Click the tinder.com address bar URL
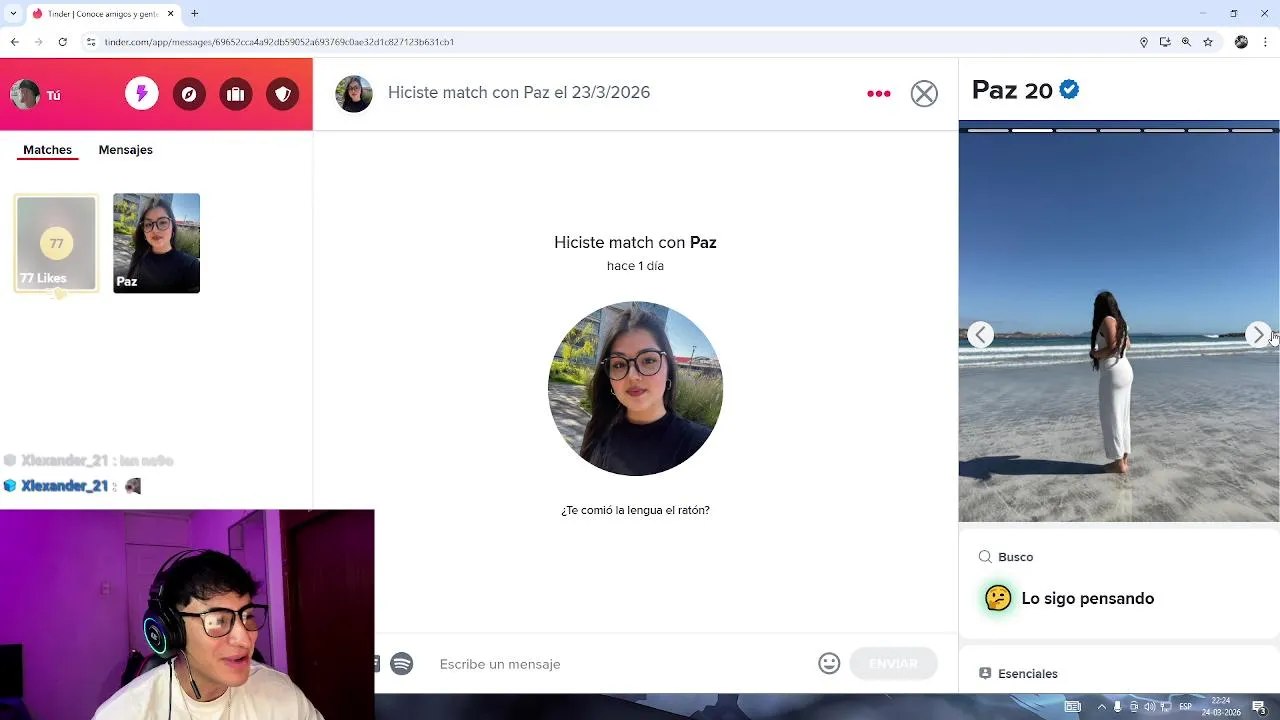Screen dimensions: 1280x720 [279, 42]
